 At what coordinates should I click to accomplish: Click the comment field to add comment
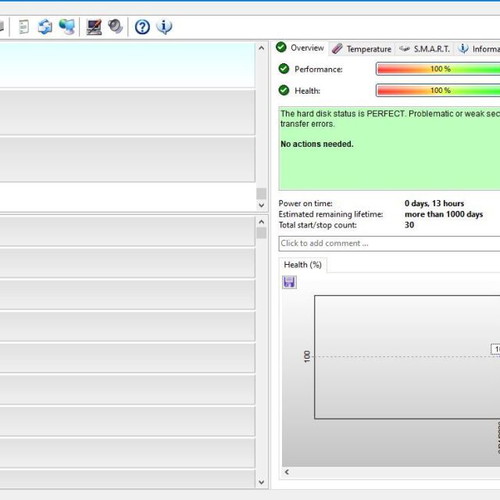[389, 243]
